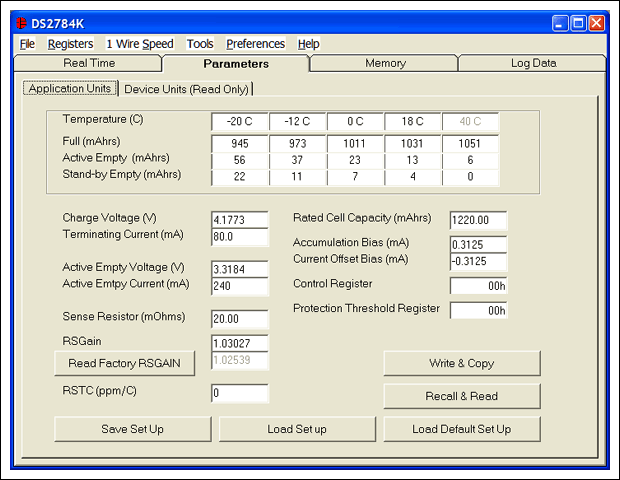Open the Tools menu
Viewport: 620px width, 480px height.
[200, 44]
